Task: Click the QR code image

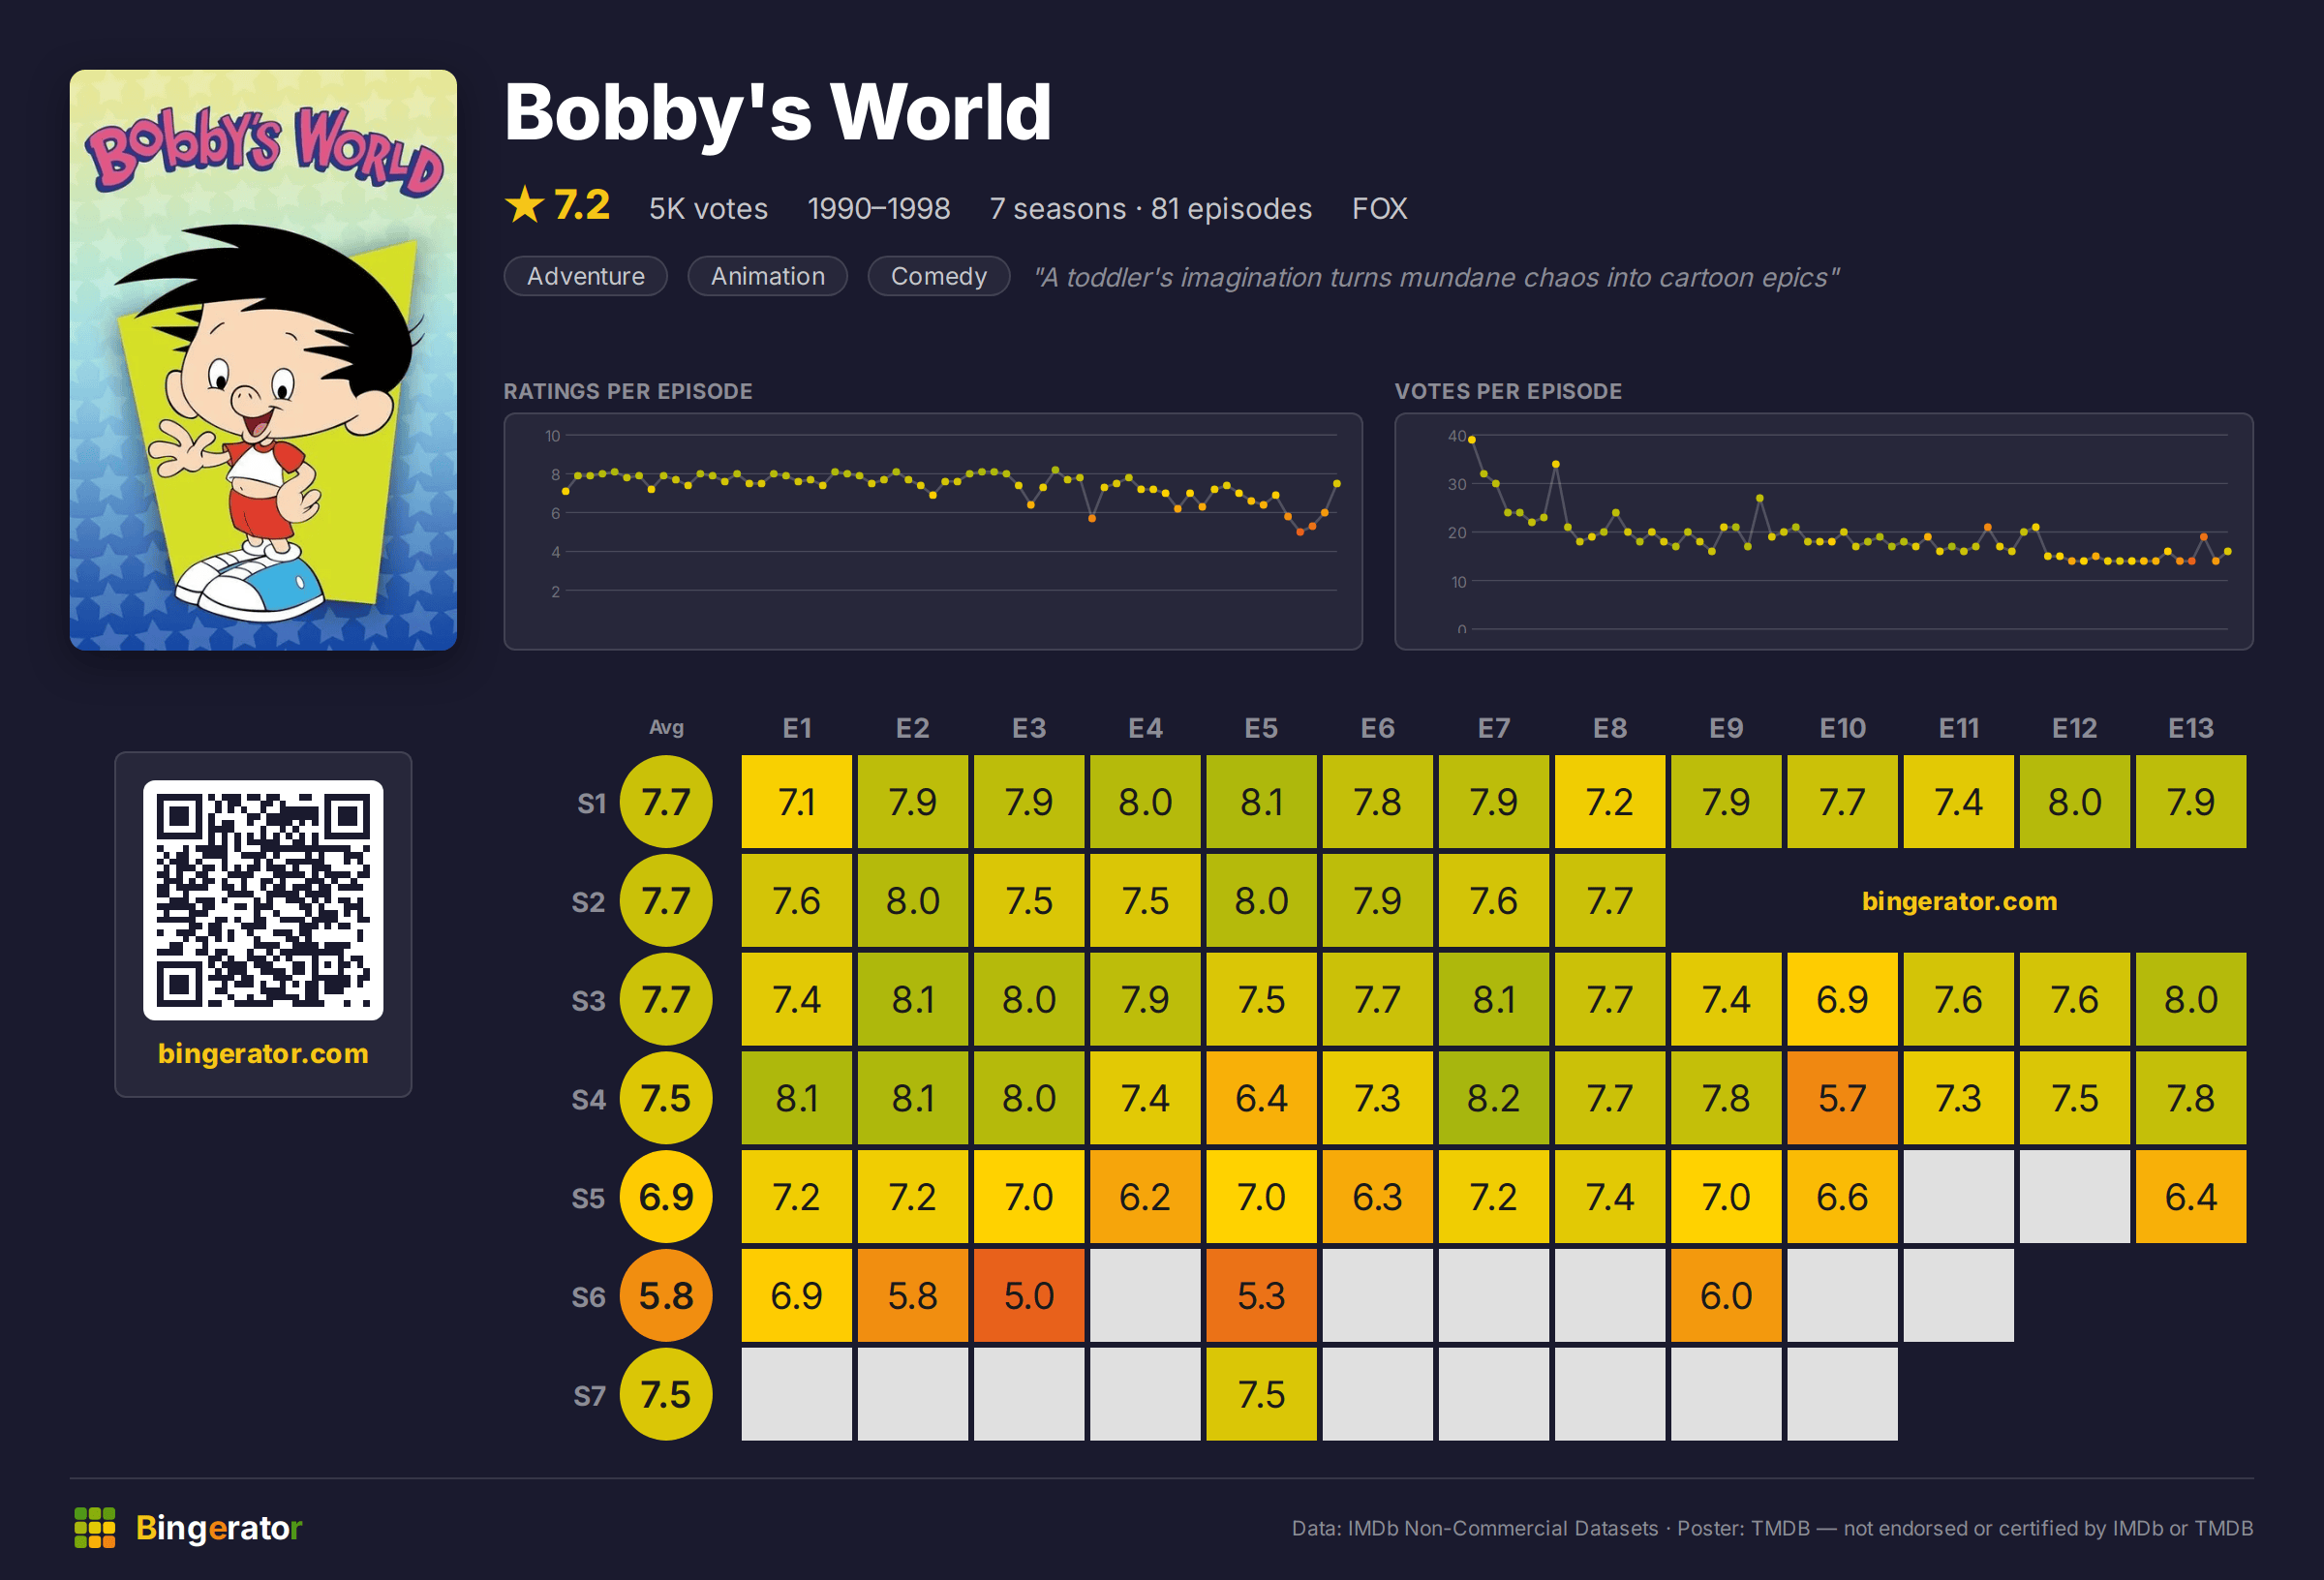Action: pos(263,900)
